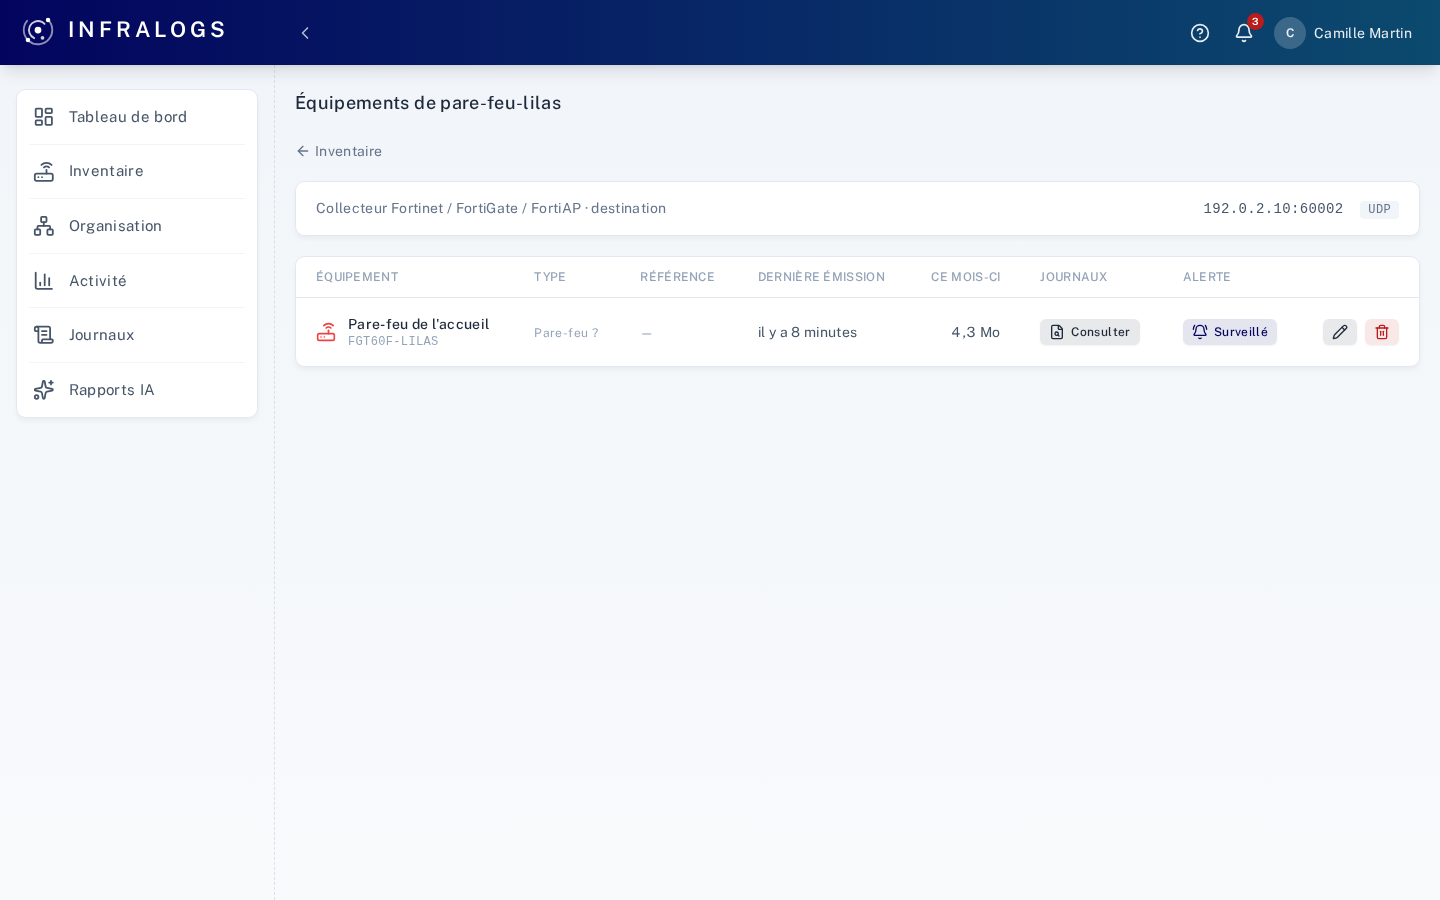The height and width of the screenshot is (900, 1440).
Task: Collapse the sidebar with the chevron arrow
Action: [305, 33]
